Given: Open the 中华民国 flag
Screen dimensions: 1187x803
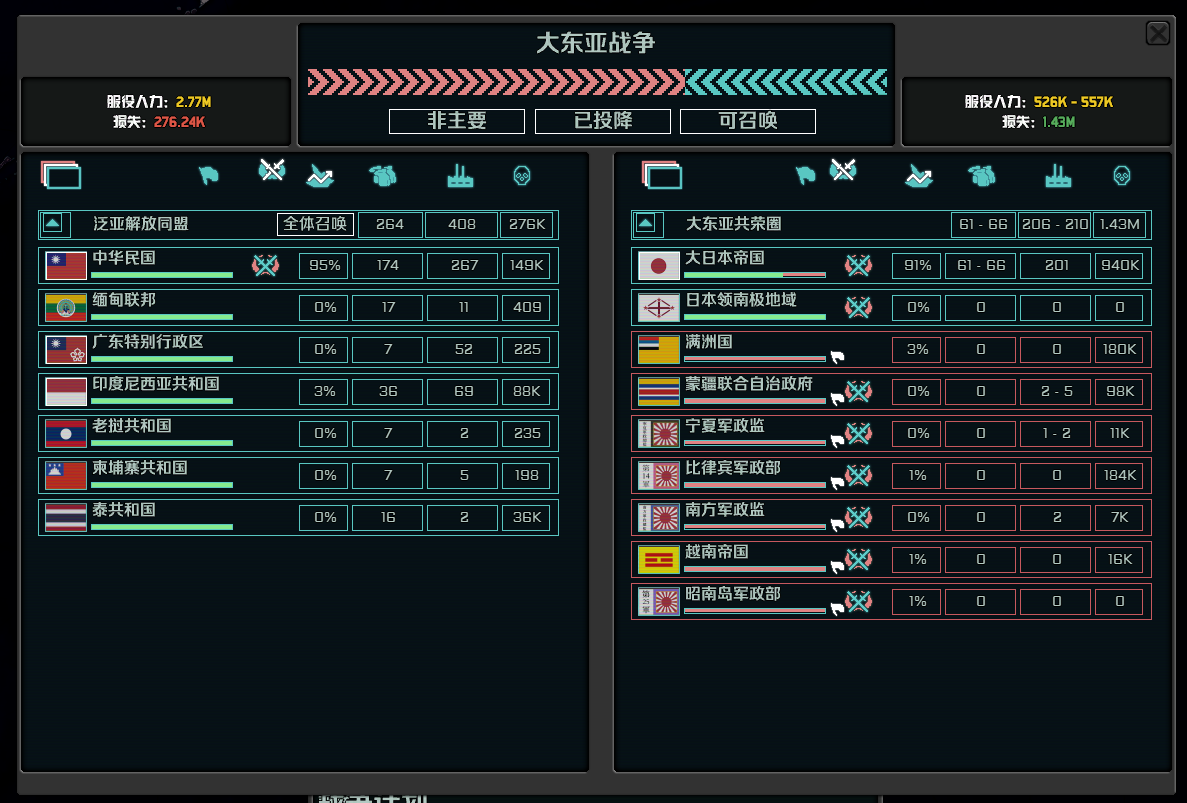Looking at the screenshot, I should tap(66, 266).
